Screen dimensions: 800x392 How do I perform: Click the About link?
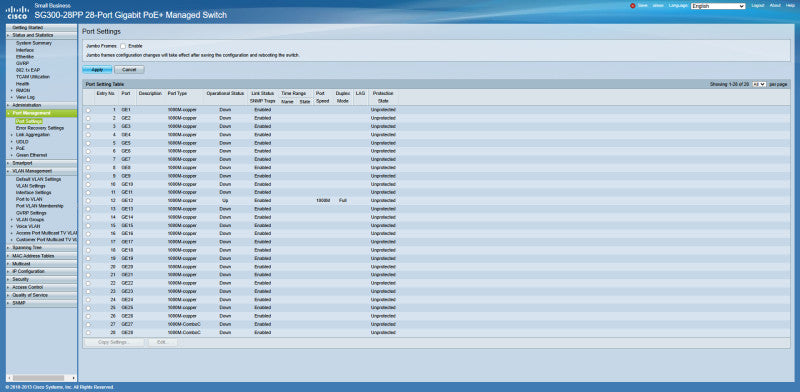775,5
